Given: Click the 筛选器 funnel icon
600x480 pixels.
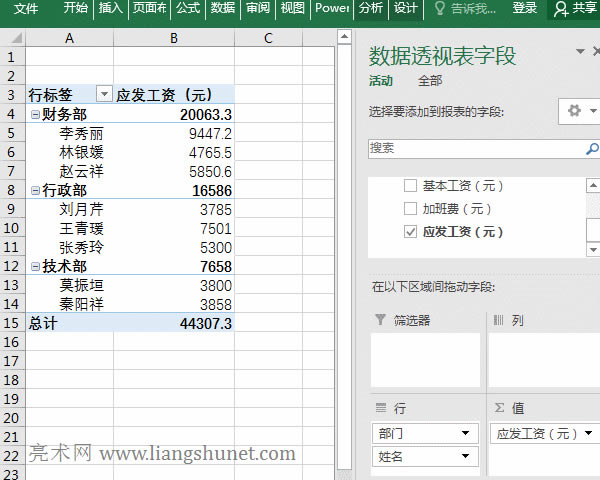Looking at the screenshot, I should click(380, 320).
